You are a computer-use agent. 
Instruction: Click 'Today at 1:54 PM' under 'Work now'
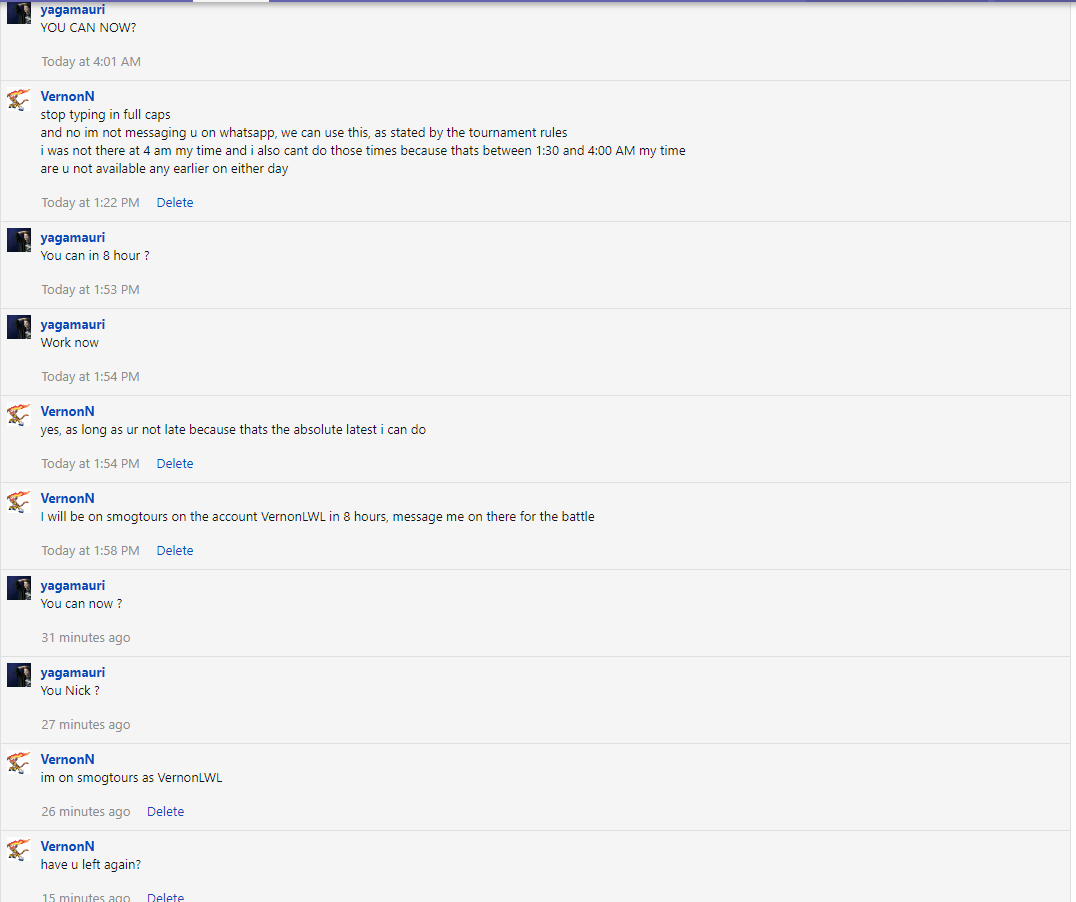[x=90, y=377]
